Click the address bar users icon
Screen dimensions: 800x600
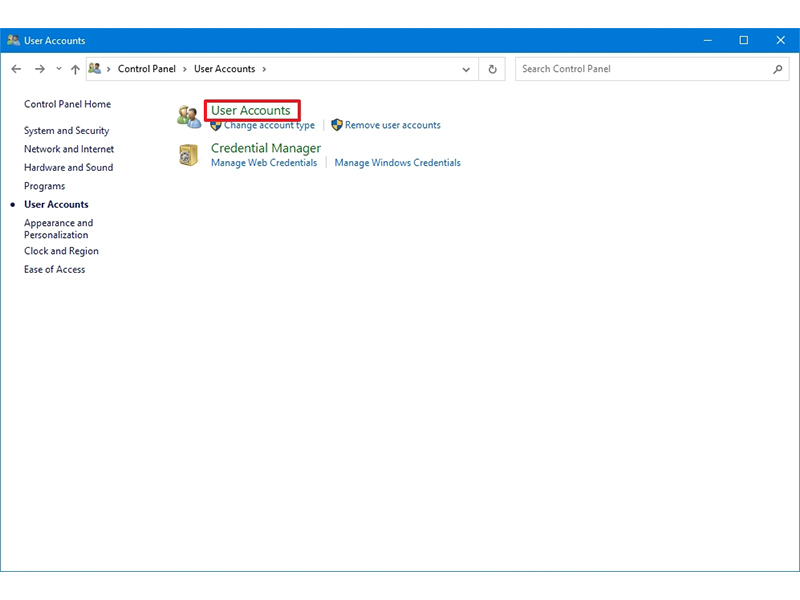pos(94,68)
